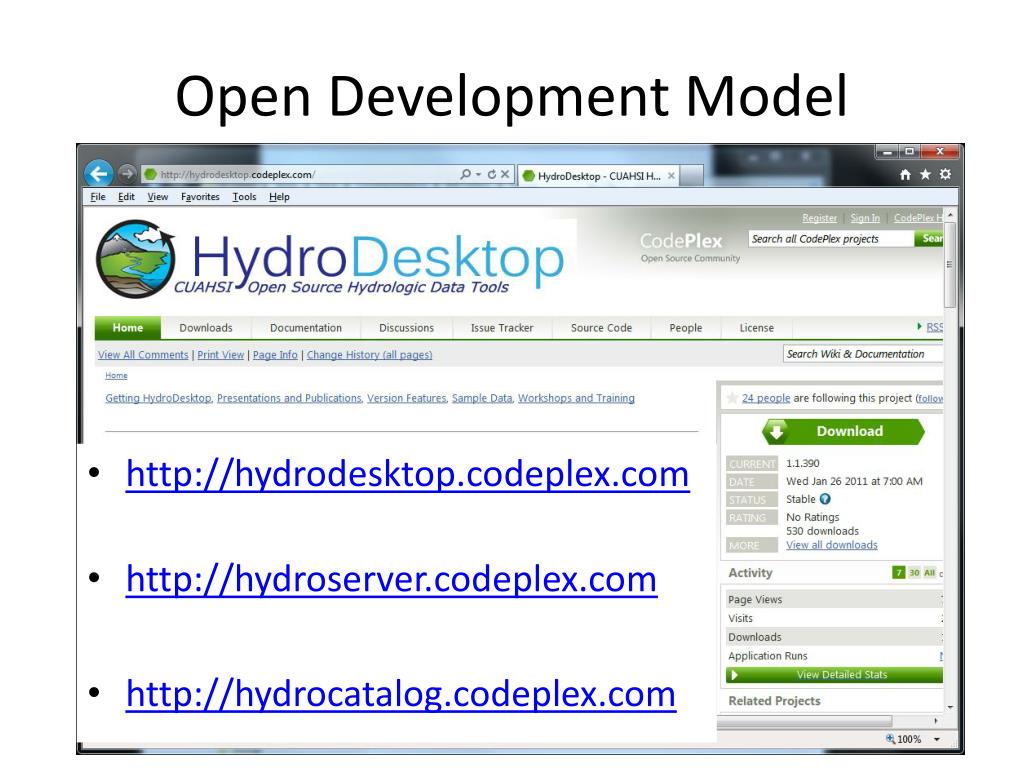
Task: Click the RSS link
Action: coord(935,327)
